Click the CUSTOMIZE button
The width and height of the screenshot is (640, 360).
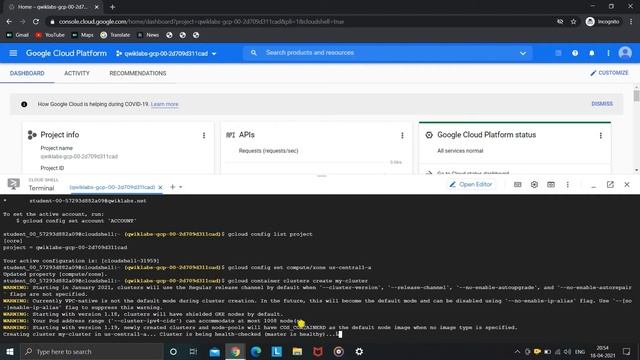coord(609,73)
